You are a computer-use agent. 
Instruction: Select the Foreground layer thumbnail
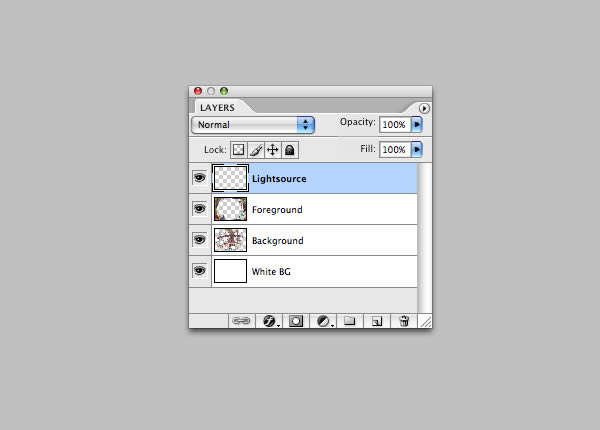coord(230,209)
